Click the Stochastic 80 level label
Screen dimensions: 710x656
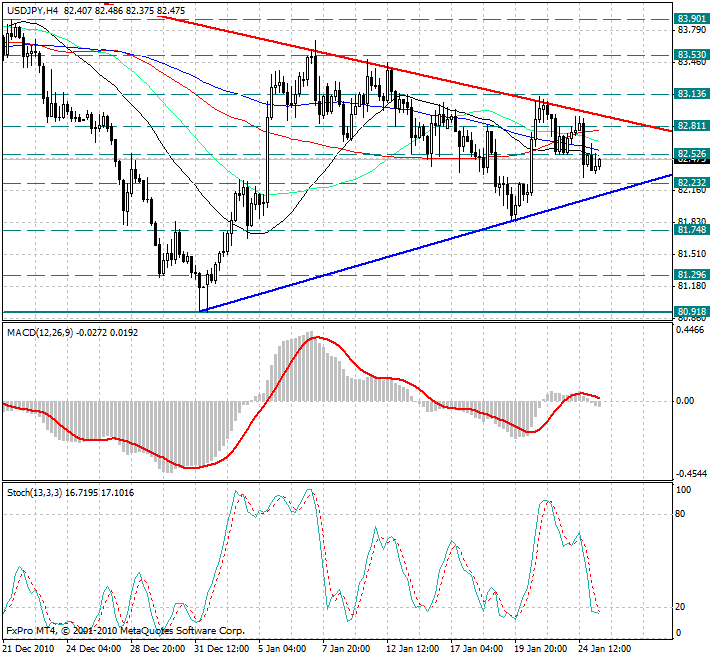(x=681, y=514)
